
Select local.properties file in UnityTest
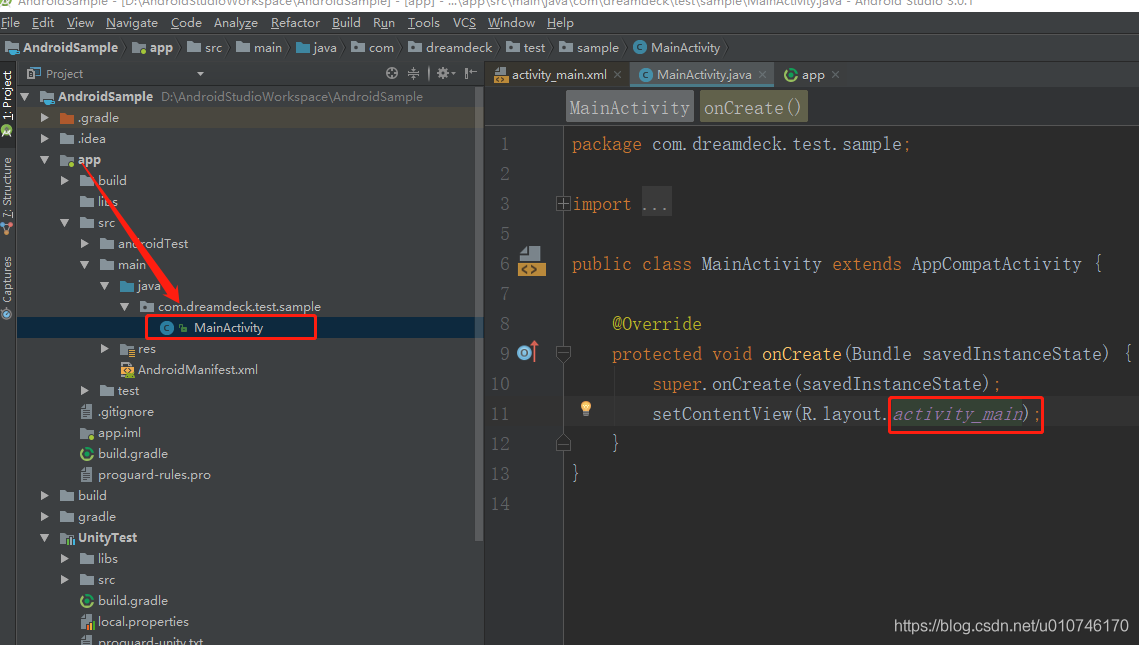coord(143,622)
